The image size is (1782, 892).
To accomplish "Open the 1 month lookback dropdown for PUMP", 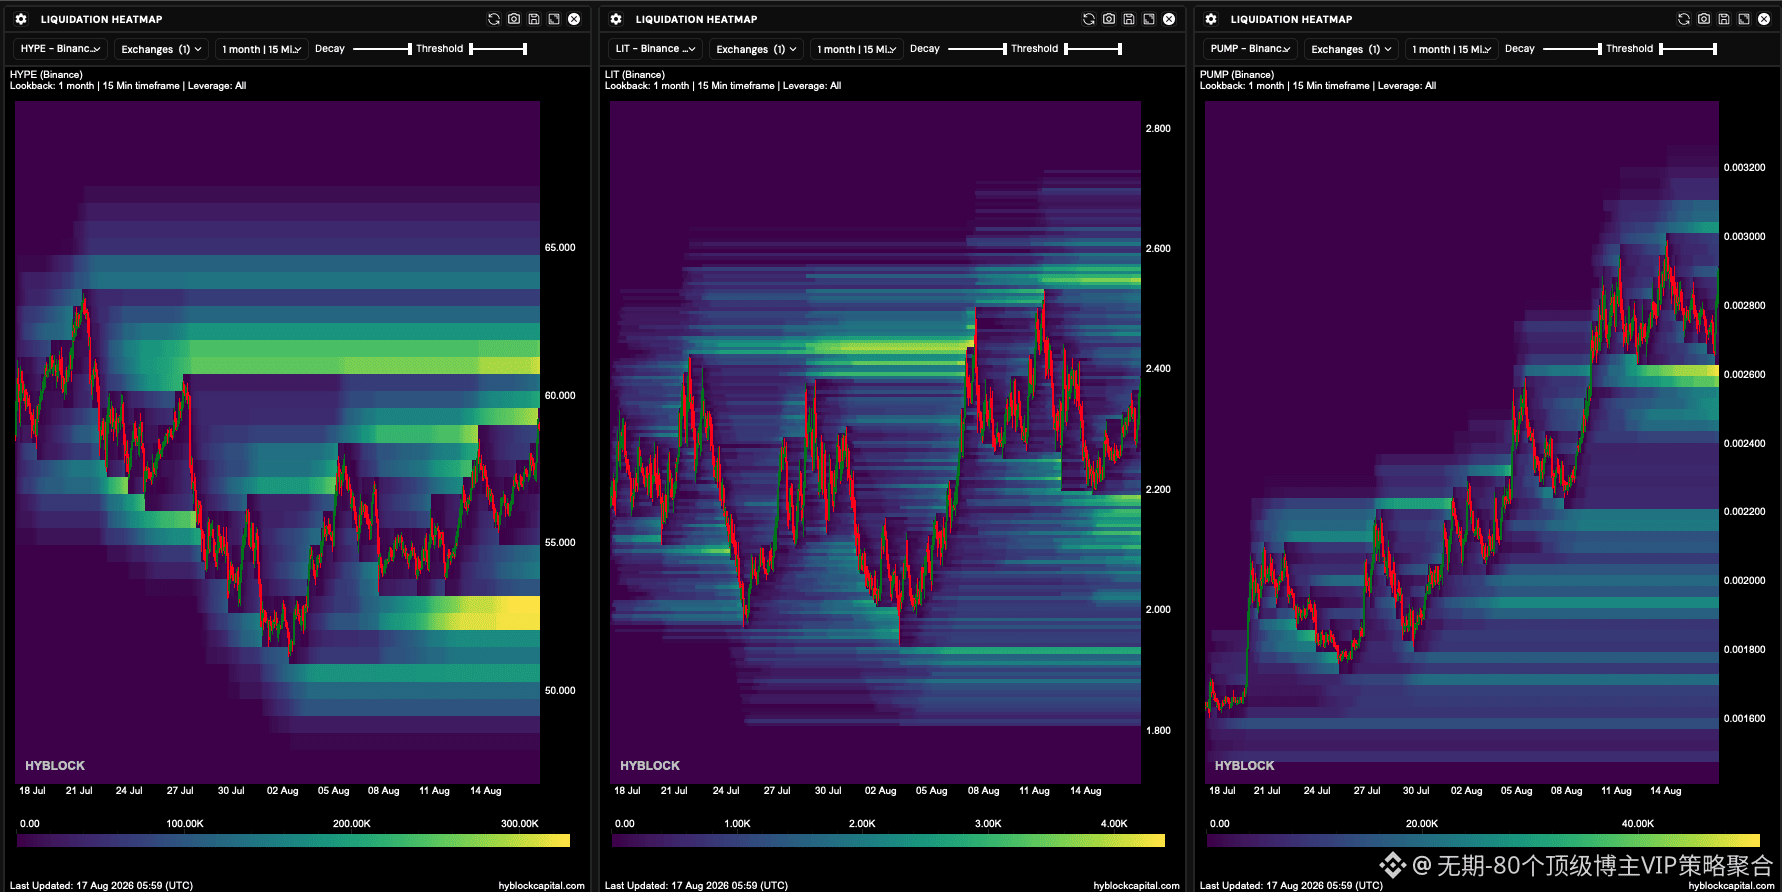I will pos(1452,49).
